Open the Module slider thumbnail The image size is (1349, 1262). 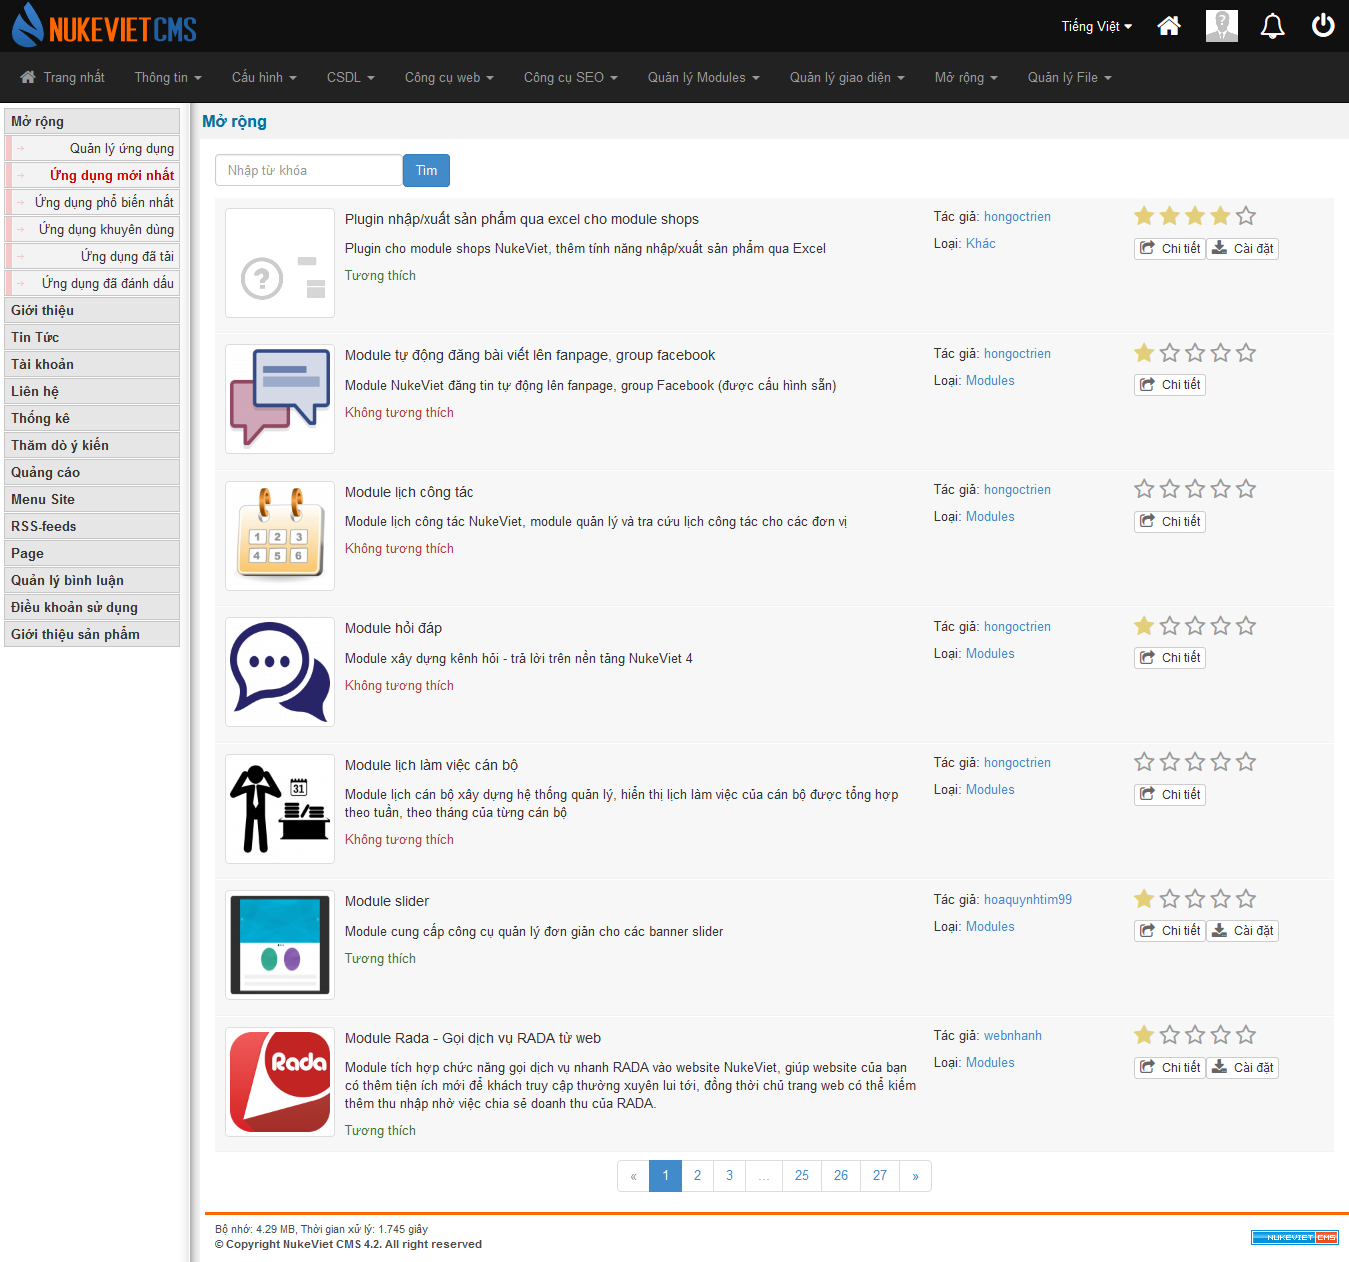(280, 945)
